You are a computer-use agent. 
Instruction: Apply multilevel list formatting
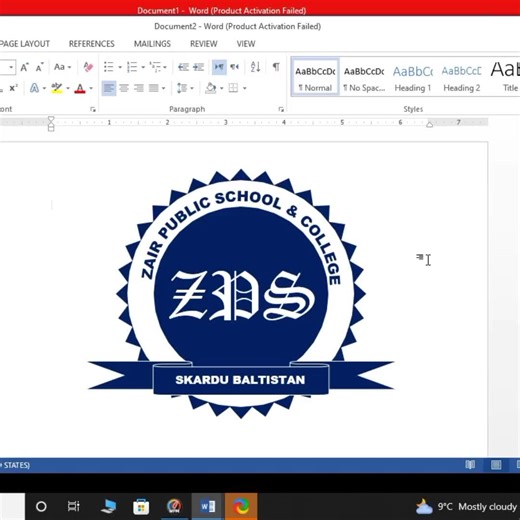click(155, 67)
